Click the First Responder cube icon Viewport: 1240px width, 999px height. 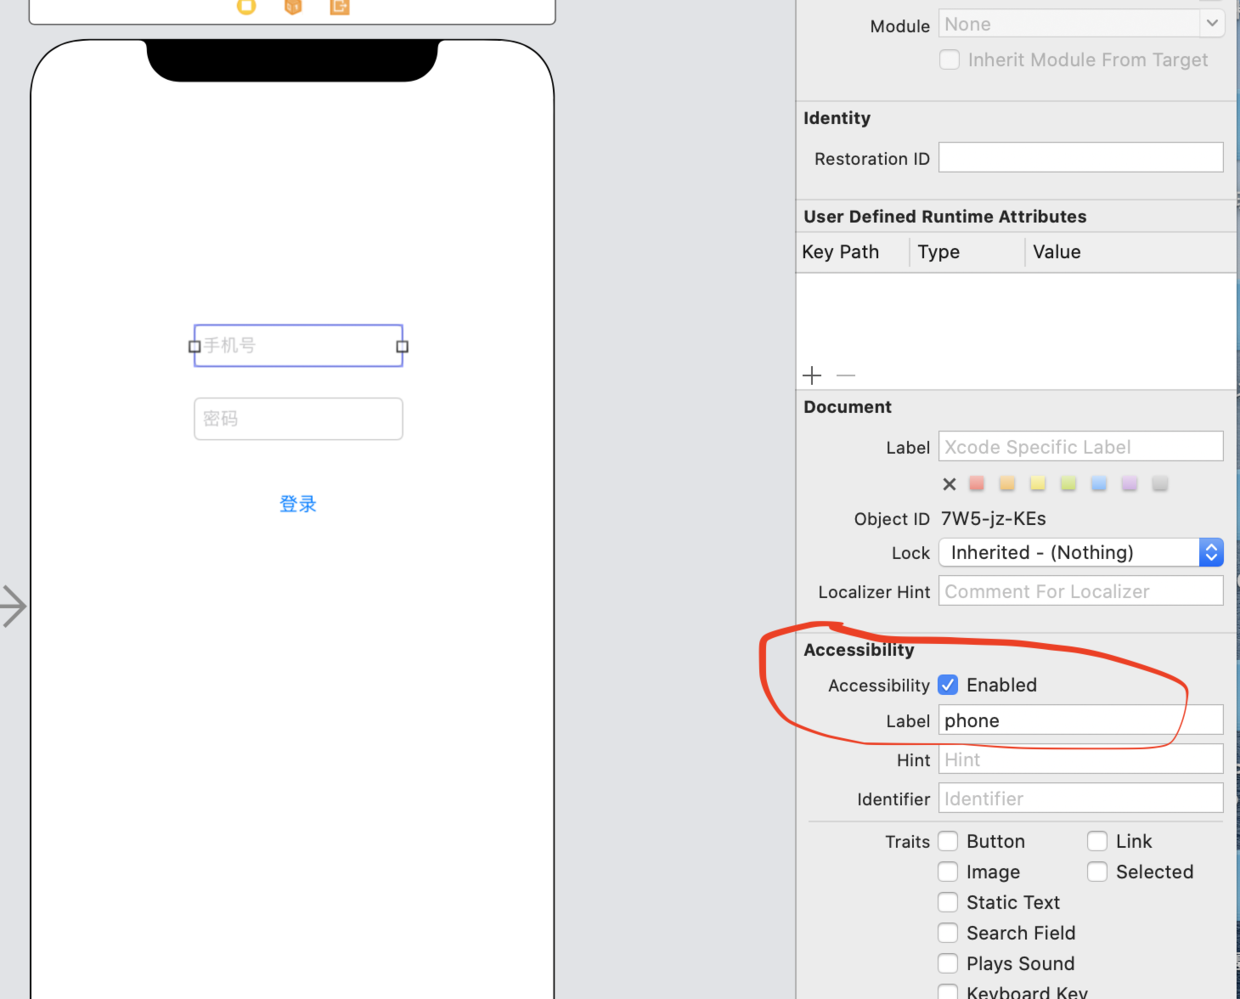pyautogui.click(x=293, y=6)
